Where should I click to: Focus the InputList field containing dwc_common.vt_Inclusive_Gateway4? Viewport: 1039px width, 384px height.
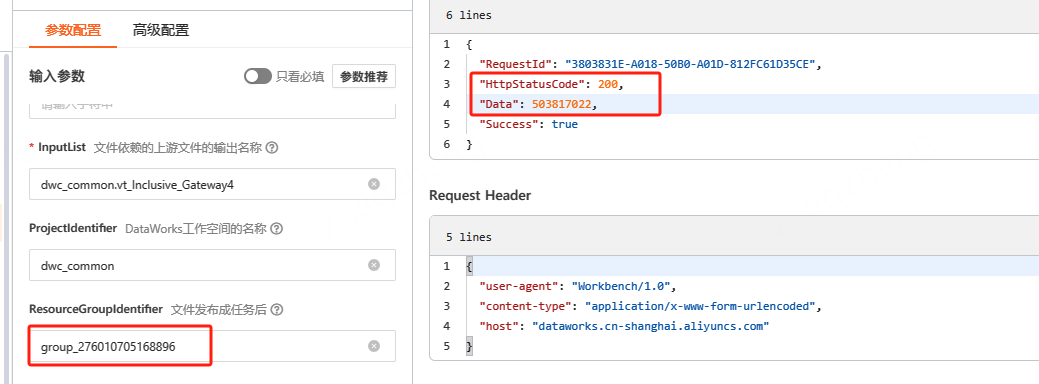[213, 184]
